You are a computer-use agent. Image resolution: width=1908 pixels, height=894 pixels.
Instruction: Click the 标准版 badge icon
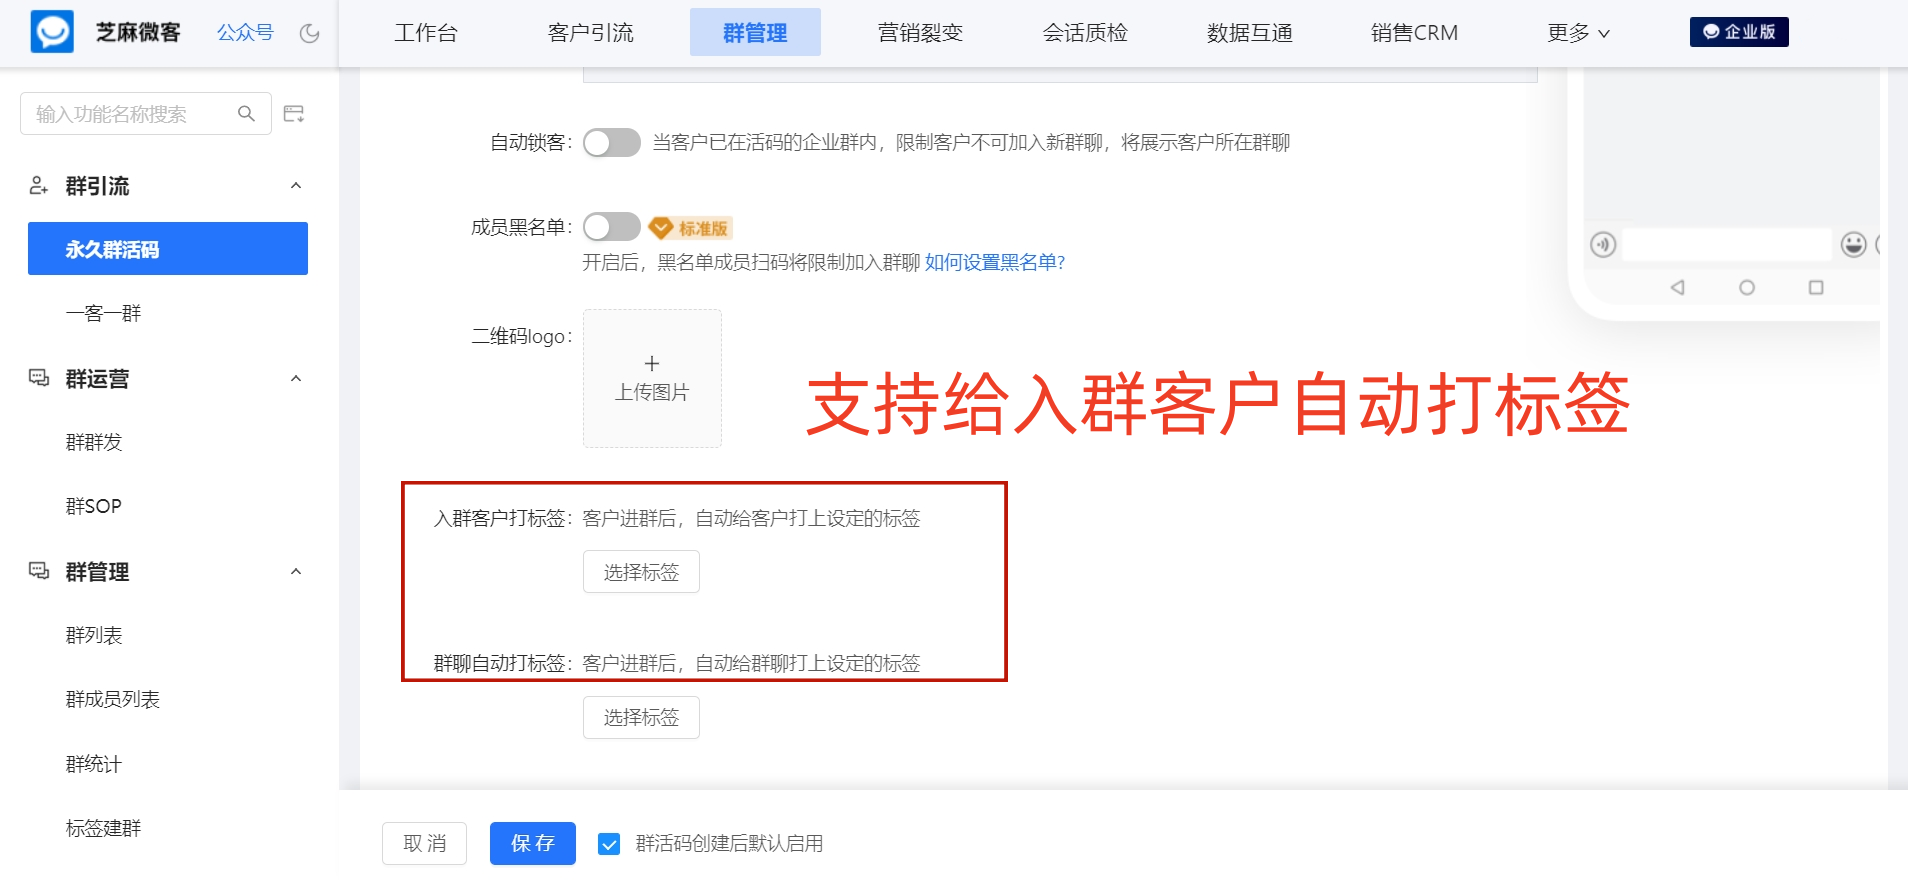691,228
